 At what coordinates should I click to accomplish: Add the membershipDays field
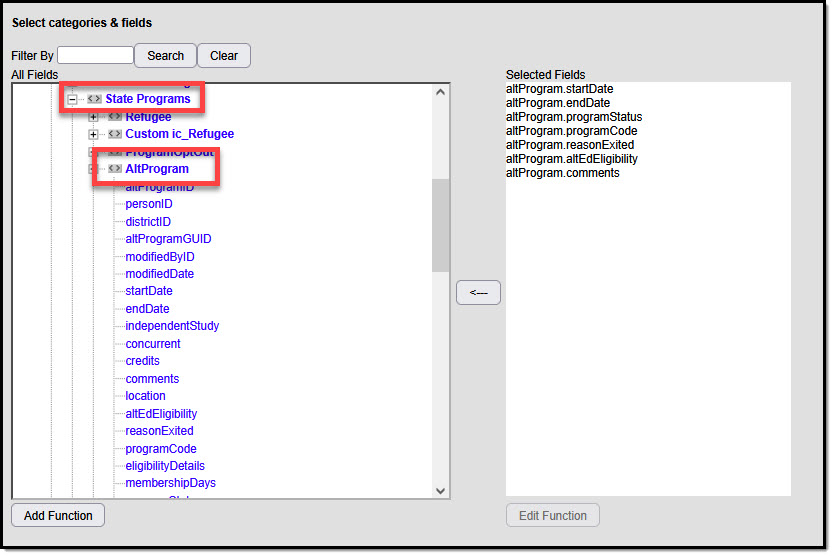[171, 483]
